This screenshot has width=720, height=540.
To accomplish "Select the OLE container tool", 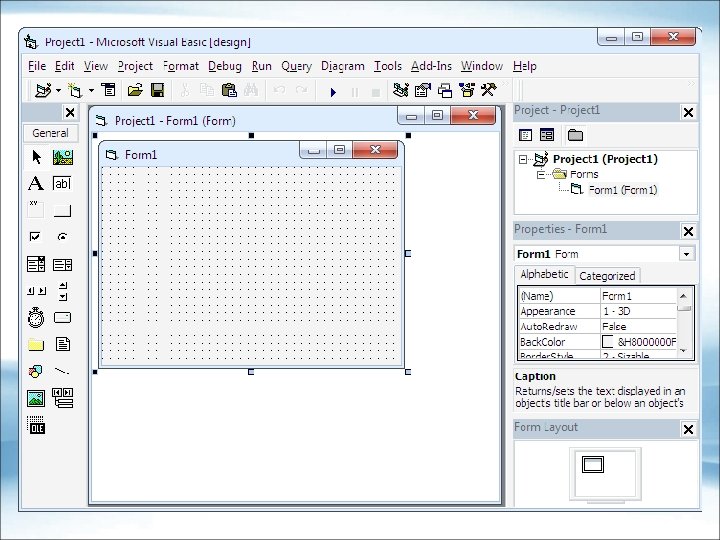I will [36, 425].
